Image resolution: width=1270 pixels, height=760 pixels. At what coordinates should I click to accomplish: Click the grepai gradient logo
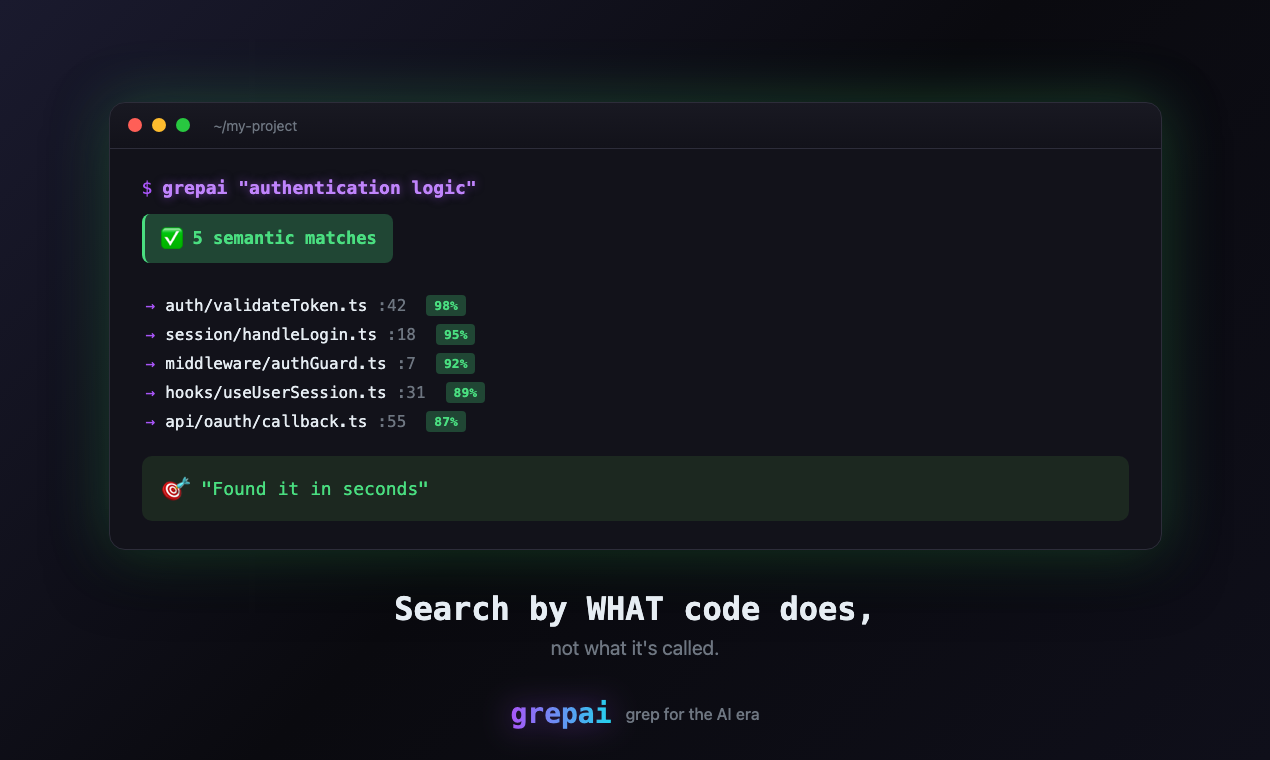pos(561,713)
